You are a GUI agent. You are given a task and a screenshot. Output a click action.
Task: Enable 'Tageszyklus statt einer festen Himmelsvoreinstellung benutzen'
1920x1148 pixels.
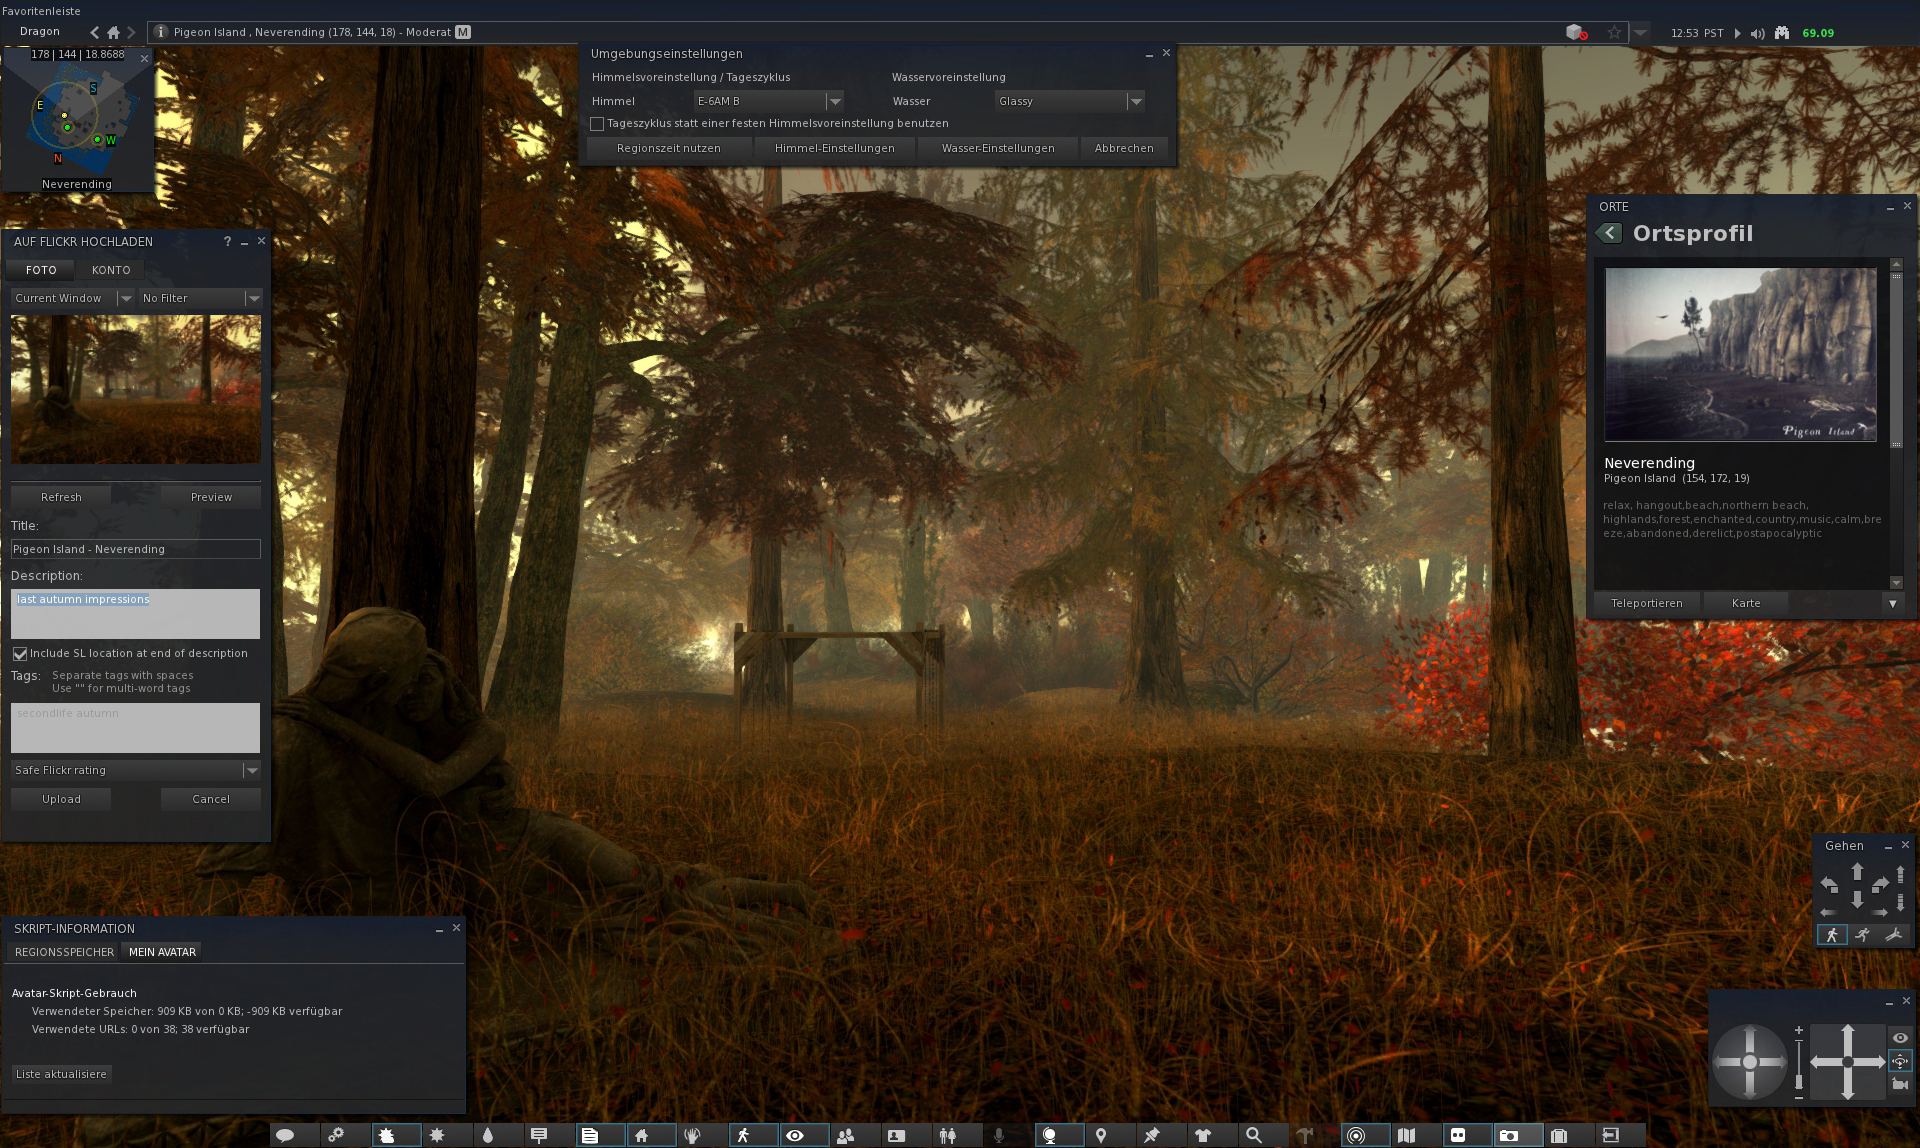point(598,123)
